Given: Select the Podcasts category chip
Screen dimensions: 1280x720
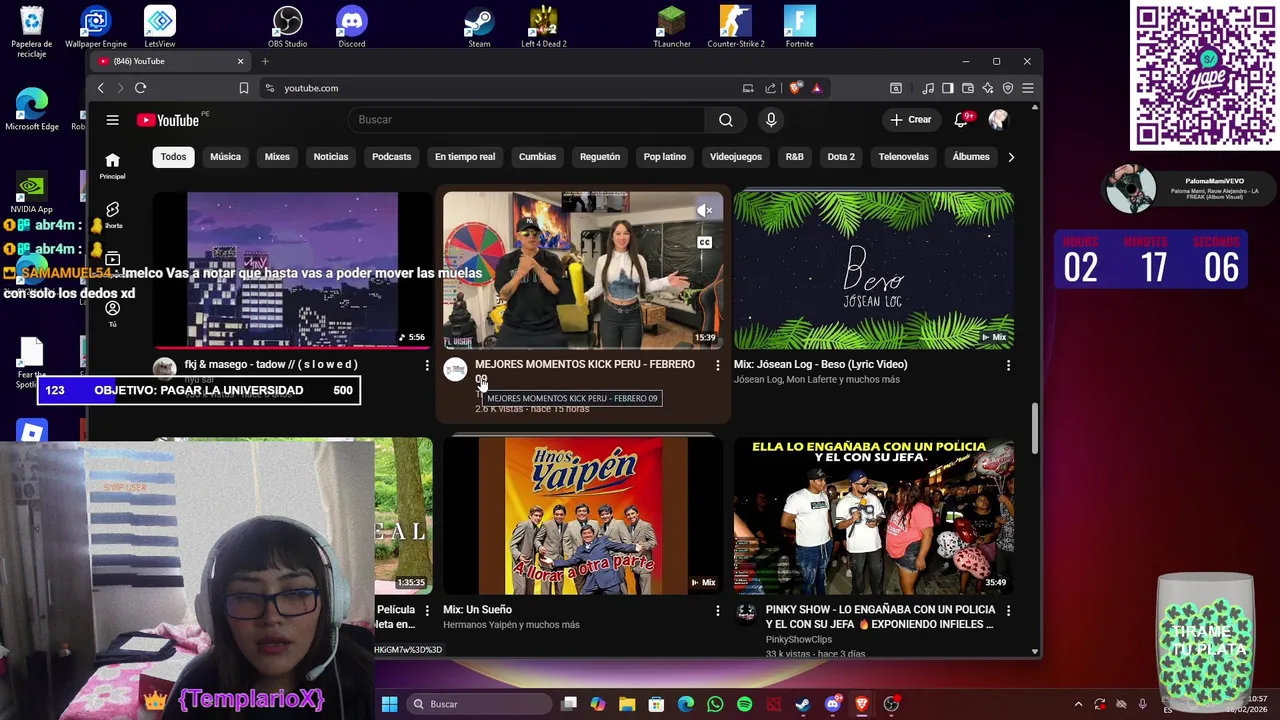Looking at the screenshot, I should point(391,157).
